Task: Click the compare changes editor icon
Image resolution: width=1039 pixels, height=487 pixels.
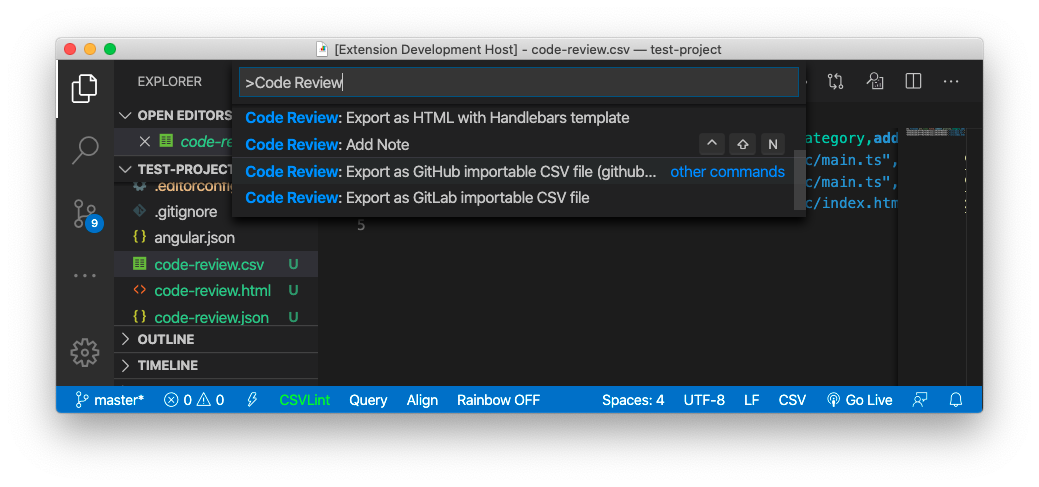Action: point(836,81)
